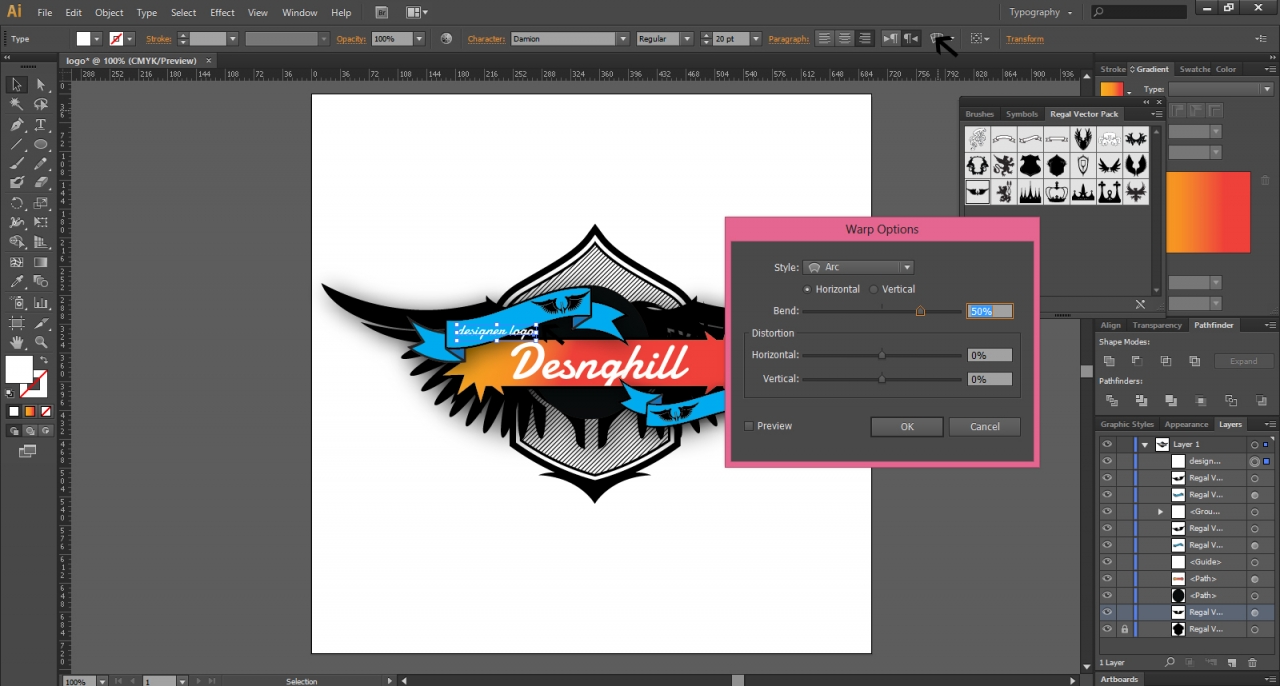Image resolution: width=1280 pixels, height=686 pixels.
Task: Collapse the Layer 1 disclosure triangle
Action: pos(1144,444)
